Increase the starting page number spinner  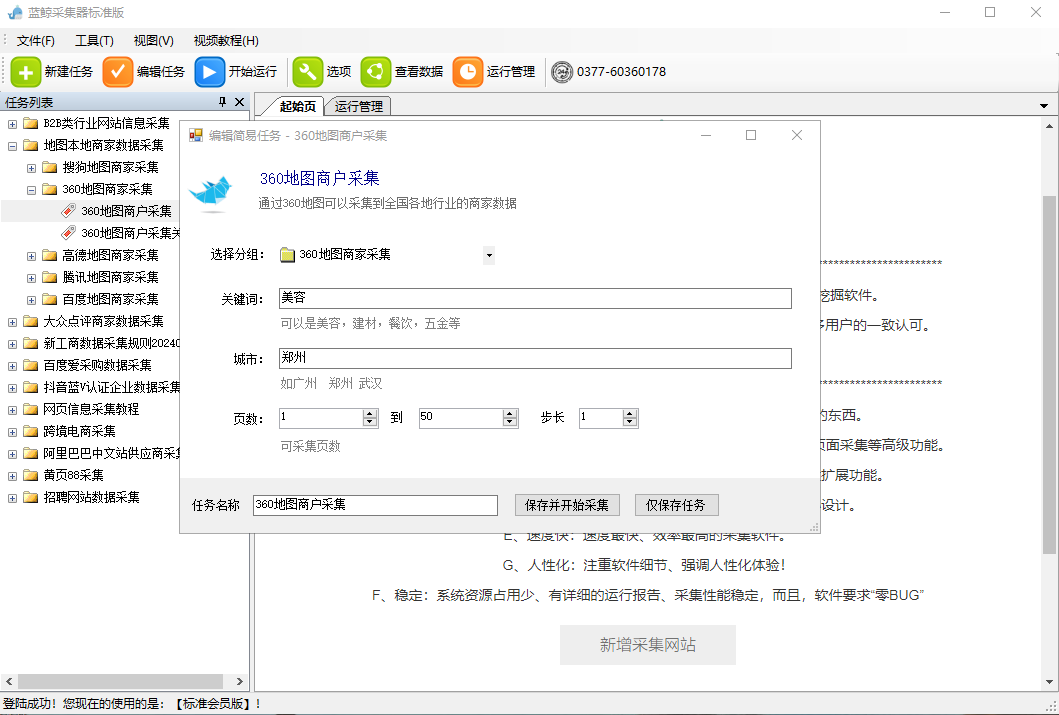(x=370, y=414)
